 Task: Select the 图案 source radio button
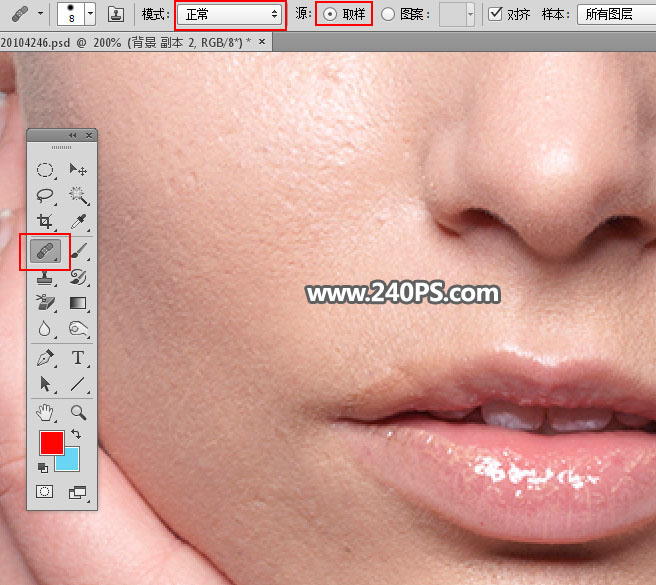tap(388, 15)
